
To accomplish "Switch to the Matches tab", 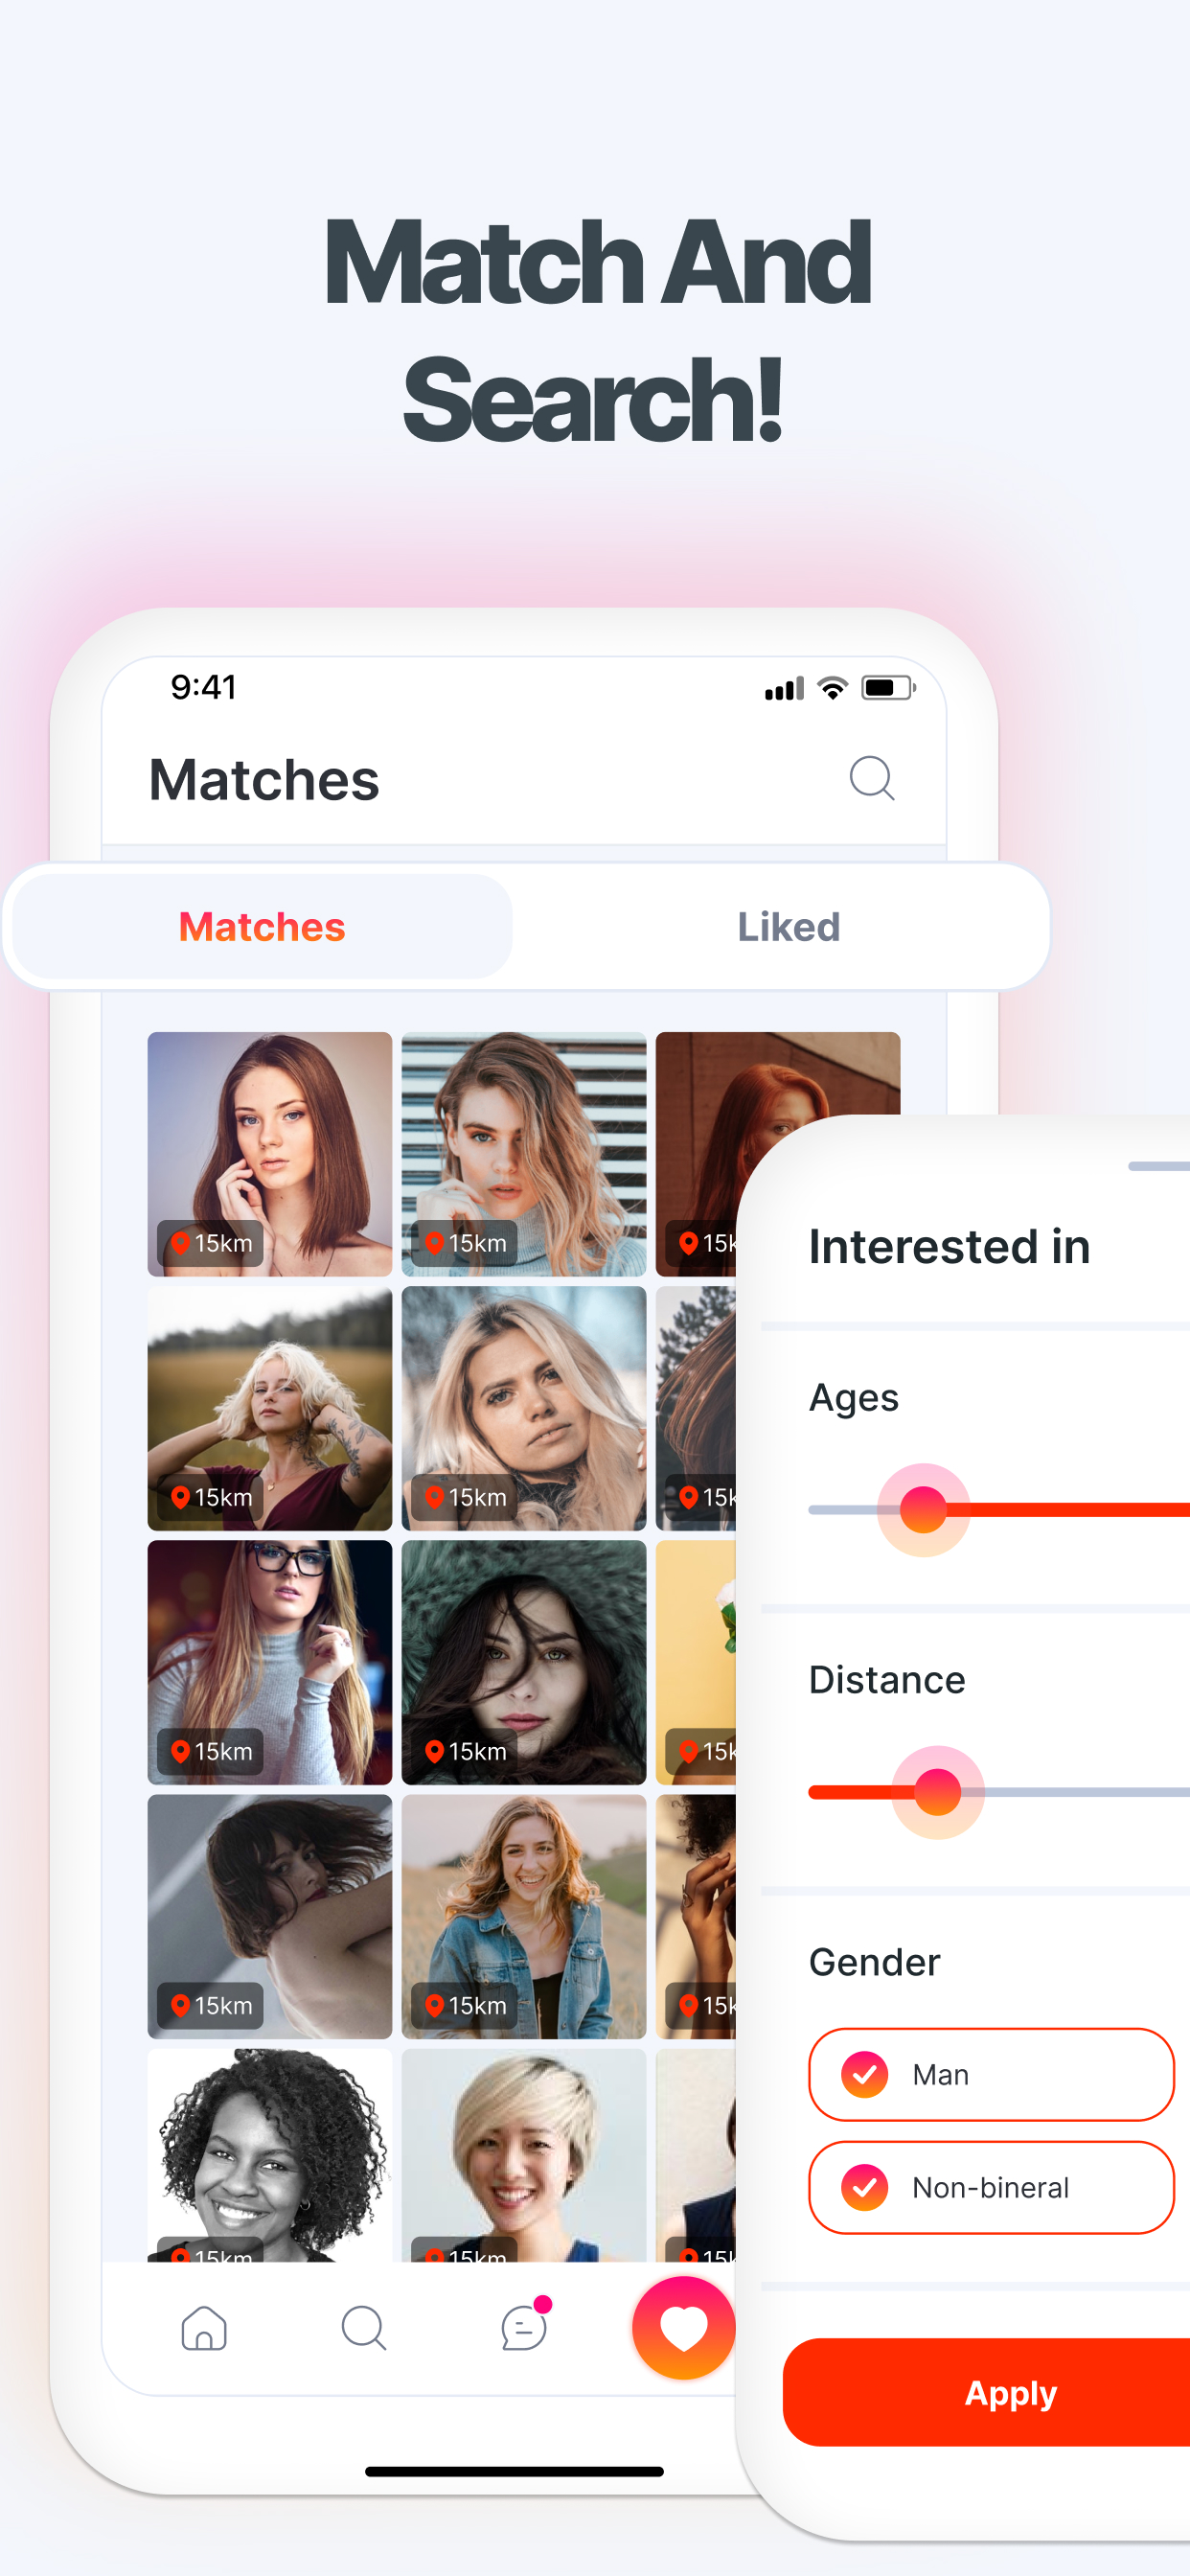I will point(262,927).
